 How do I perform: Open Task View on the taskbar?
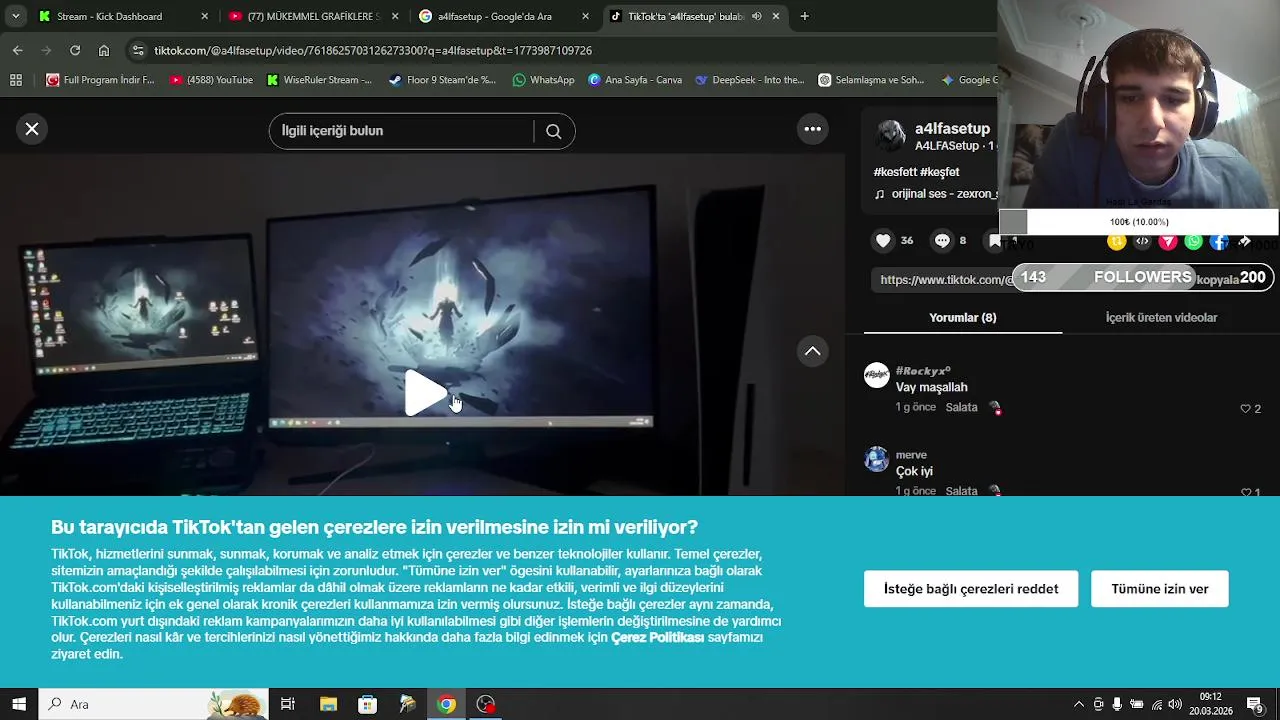(288, 704)
